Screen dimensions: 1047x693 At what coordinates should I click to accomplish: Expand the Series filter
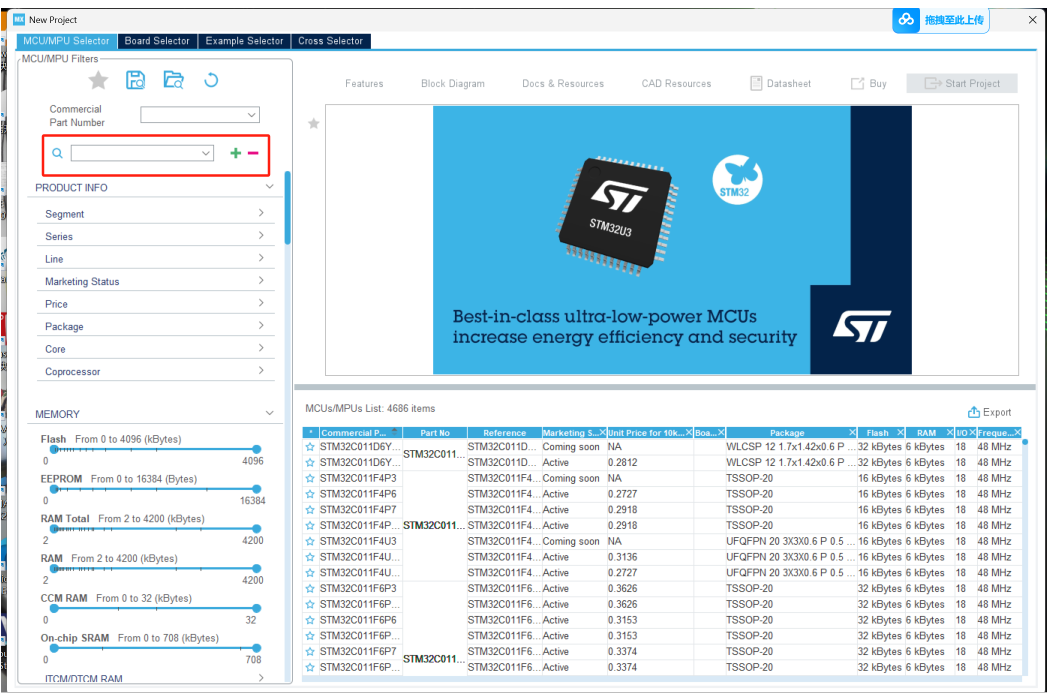point(261,236)
